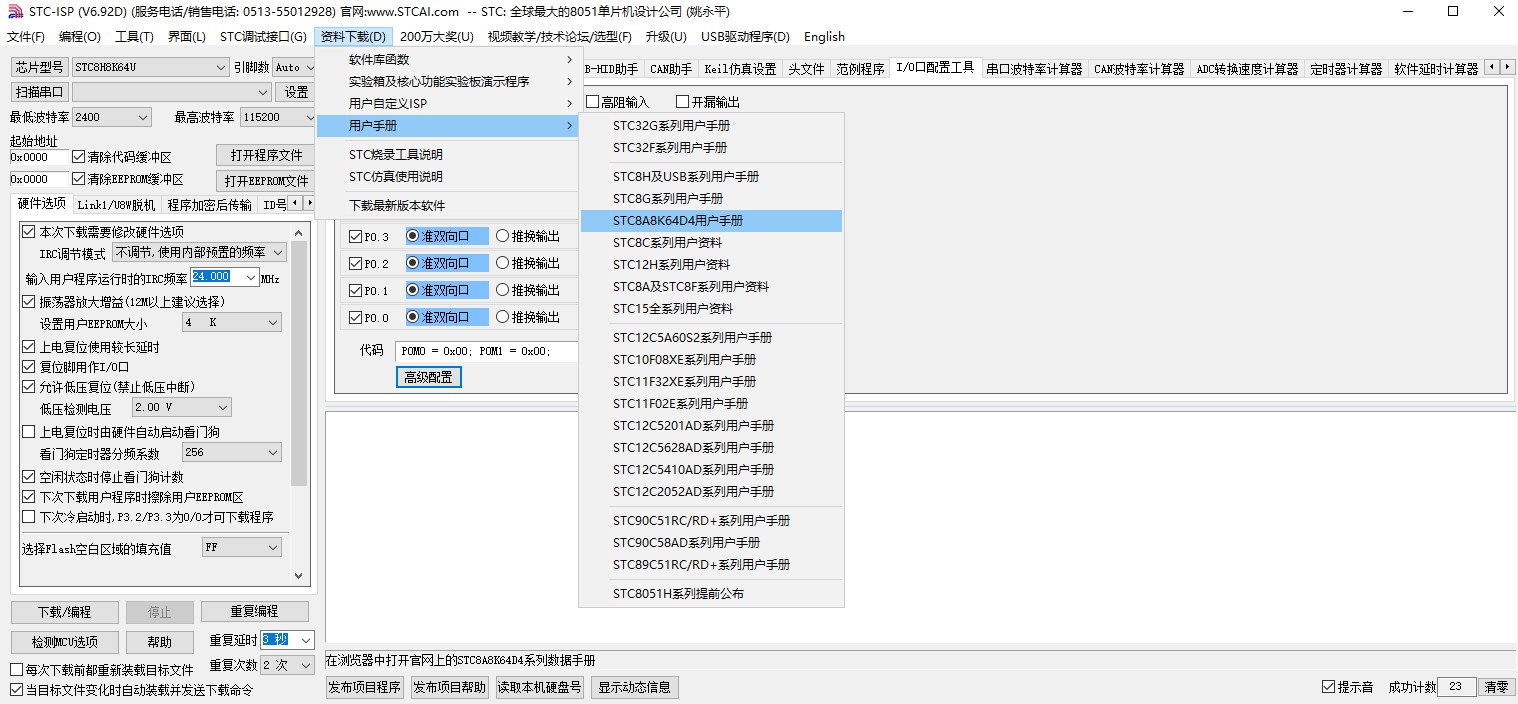Open 看门狗定时器分频系数 256 dropdown
The width and height of the screenshot is (1518, 704).
[231, 453]
